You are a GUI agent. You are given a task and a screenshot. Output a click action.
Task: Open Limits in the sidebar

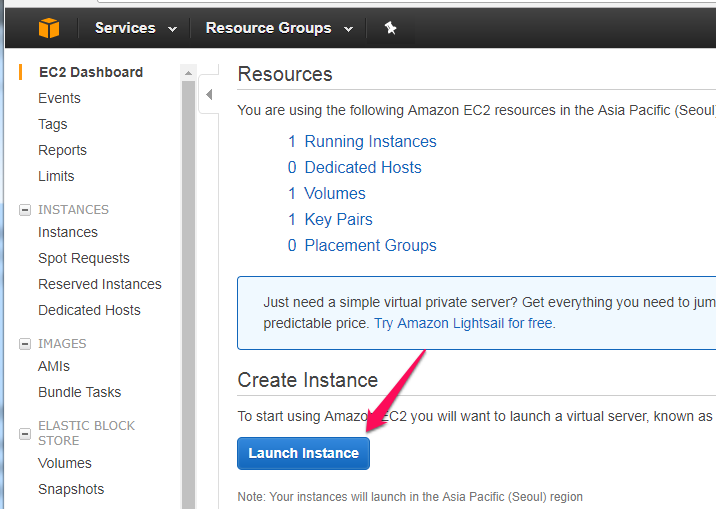56,176
